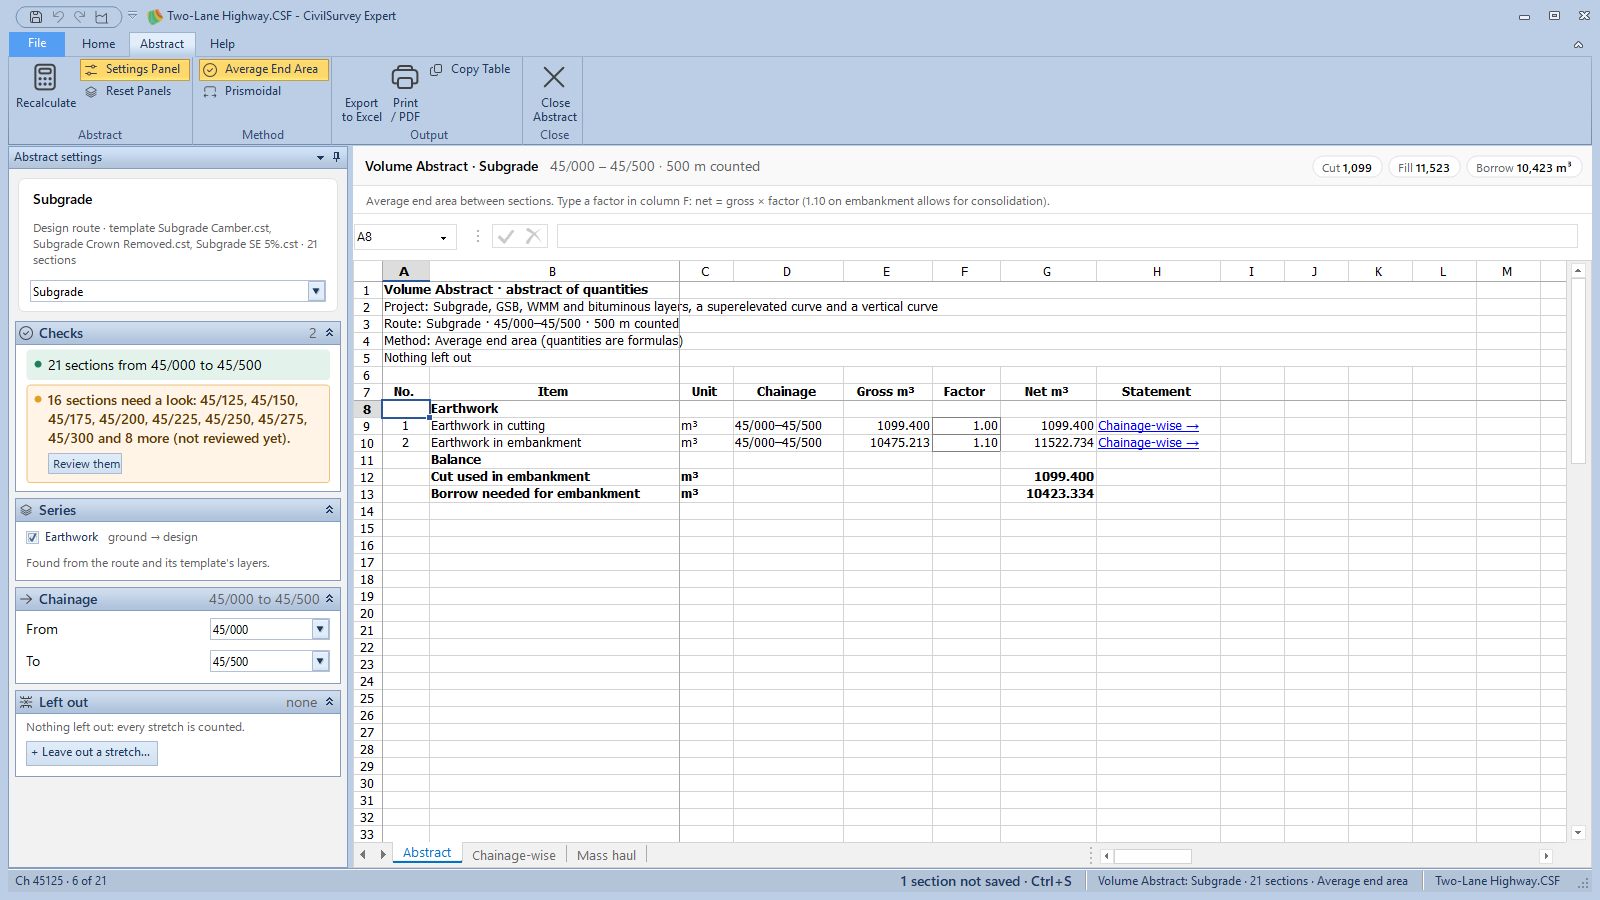Open the Subgrade layer dropdown
This screenshot has width=1600, height=900.
click(x=317, y=291)
